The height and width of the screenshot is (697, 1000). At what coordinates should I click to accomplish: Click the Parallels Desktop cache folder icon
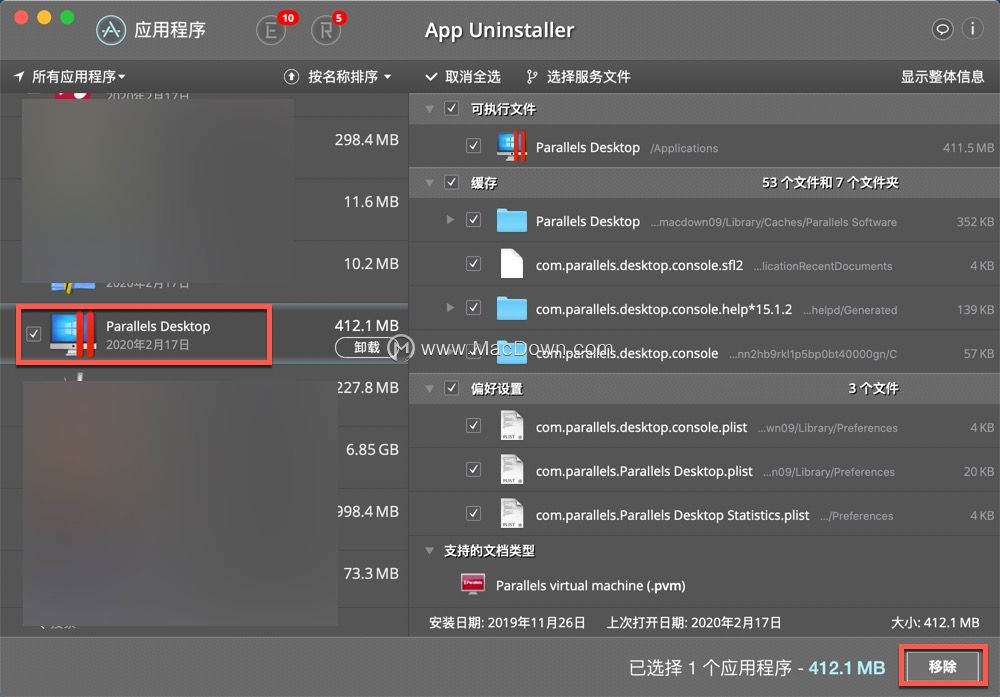point(511,221)
